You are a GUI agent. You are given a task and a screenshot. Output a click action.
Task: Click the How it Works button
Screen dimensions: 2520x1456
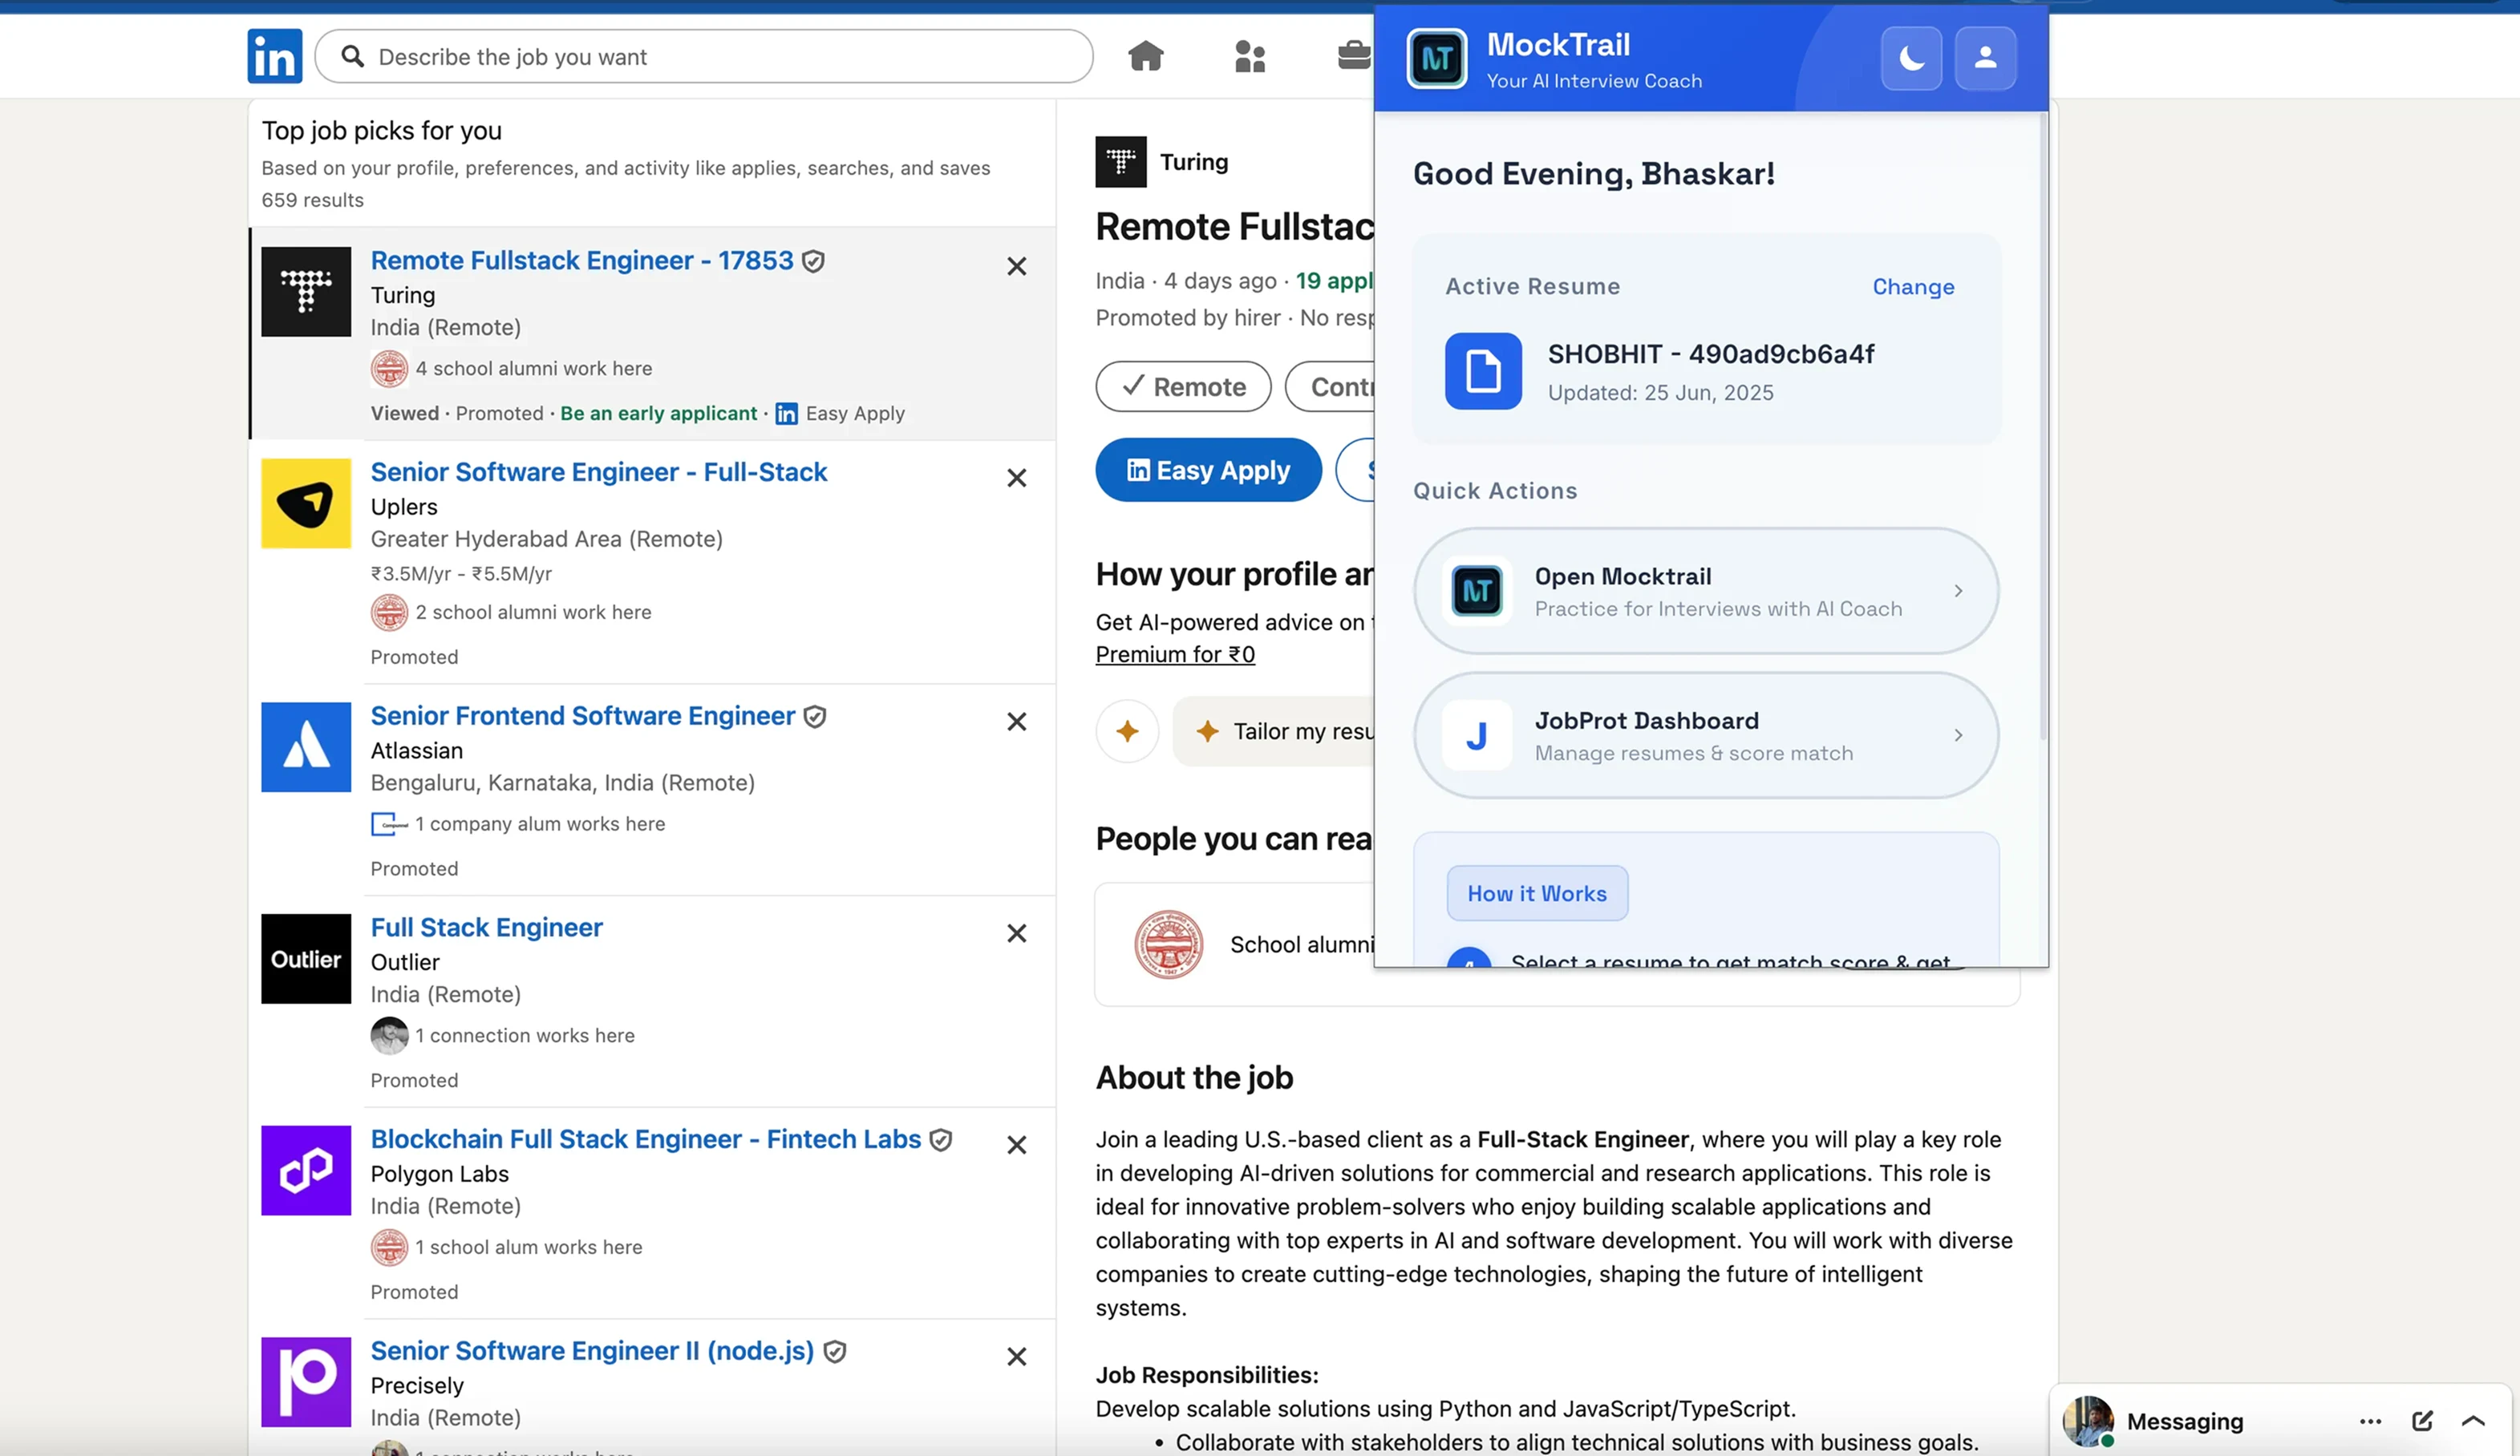point(1537,894)
